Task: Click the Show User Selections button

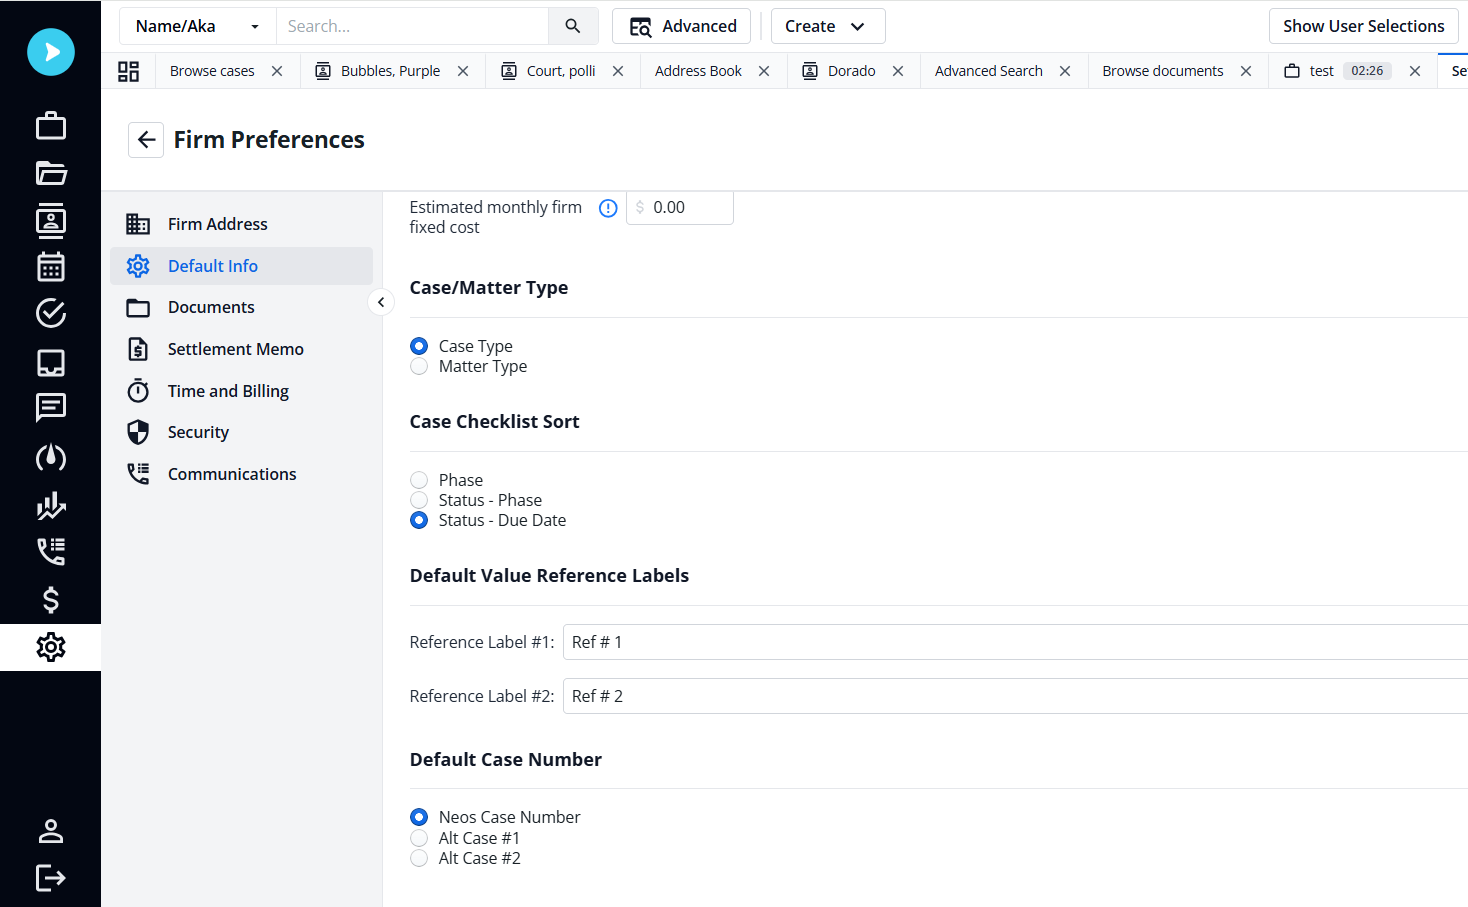Action: click(1363, 26)
